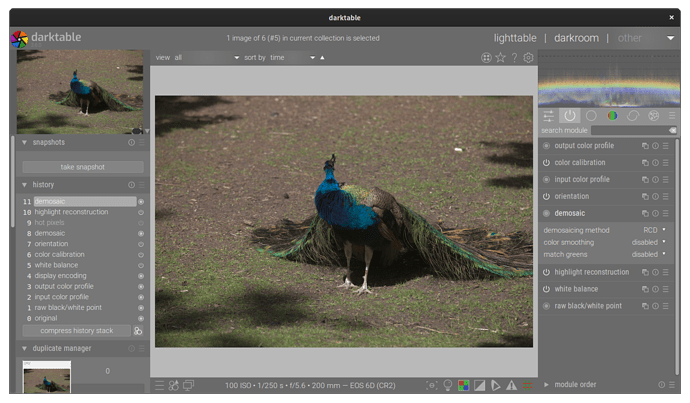Toggle output color profile module on/off

546,146
